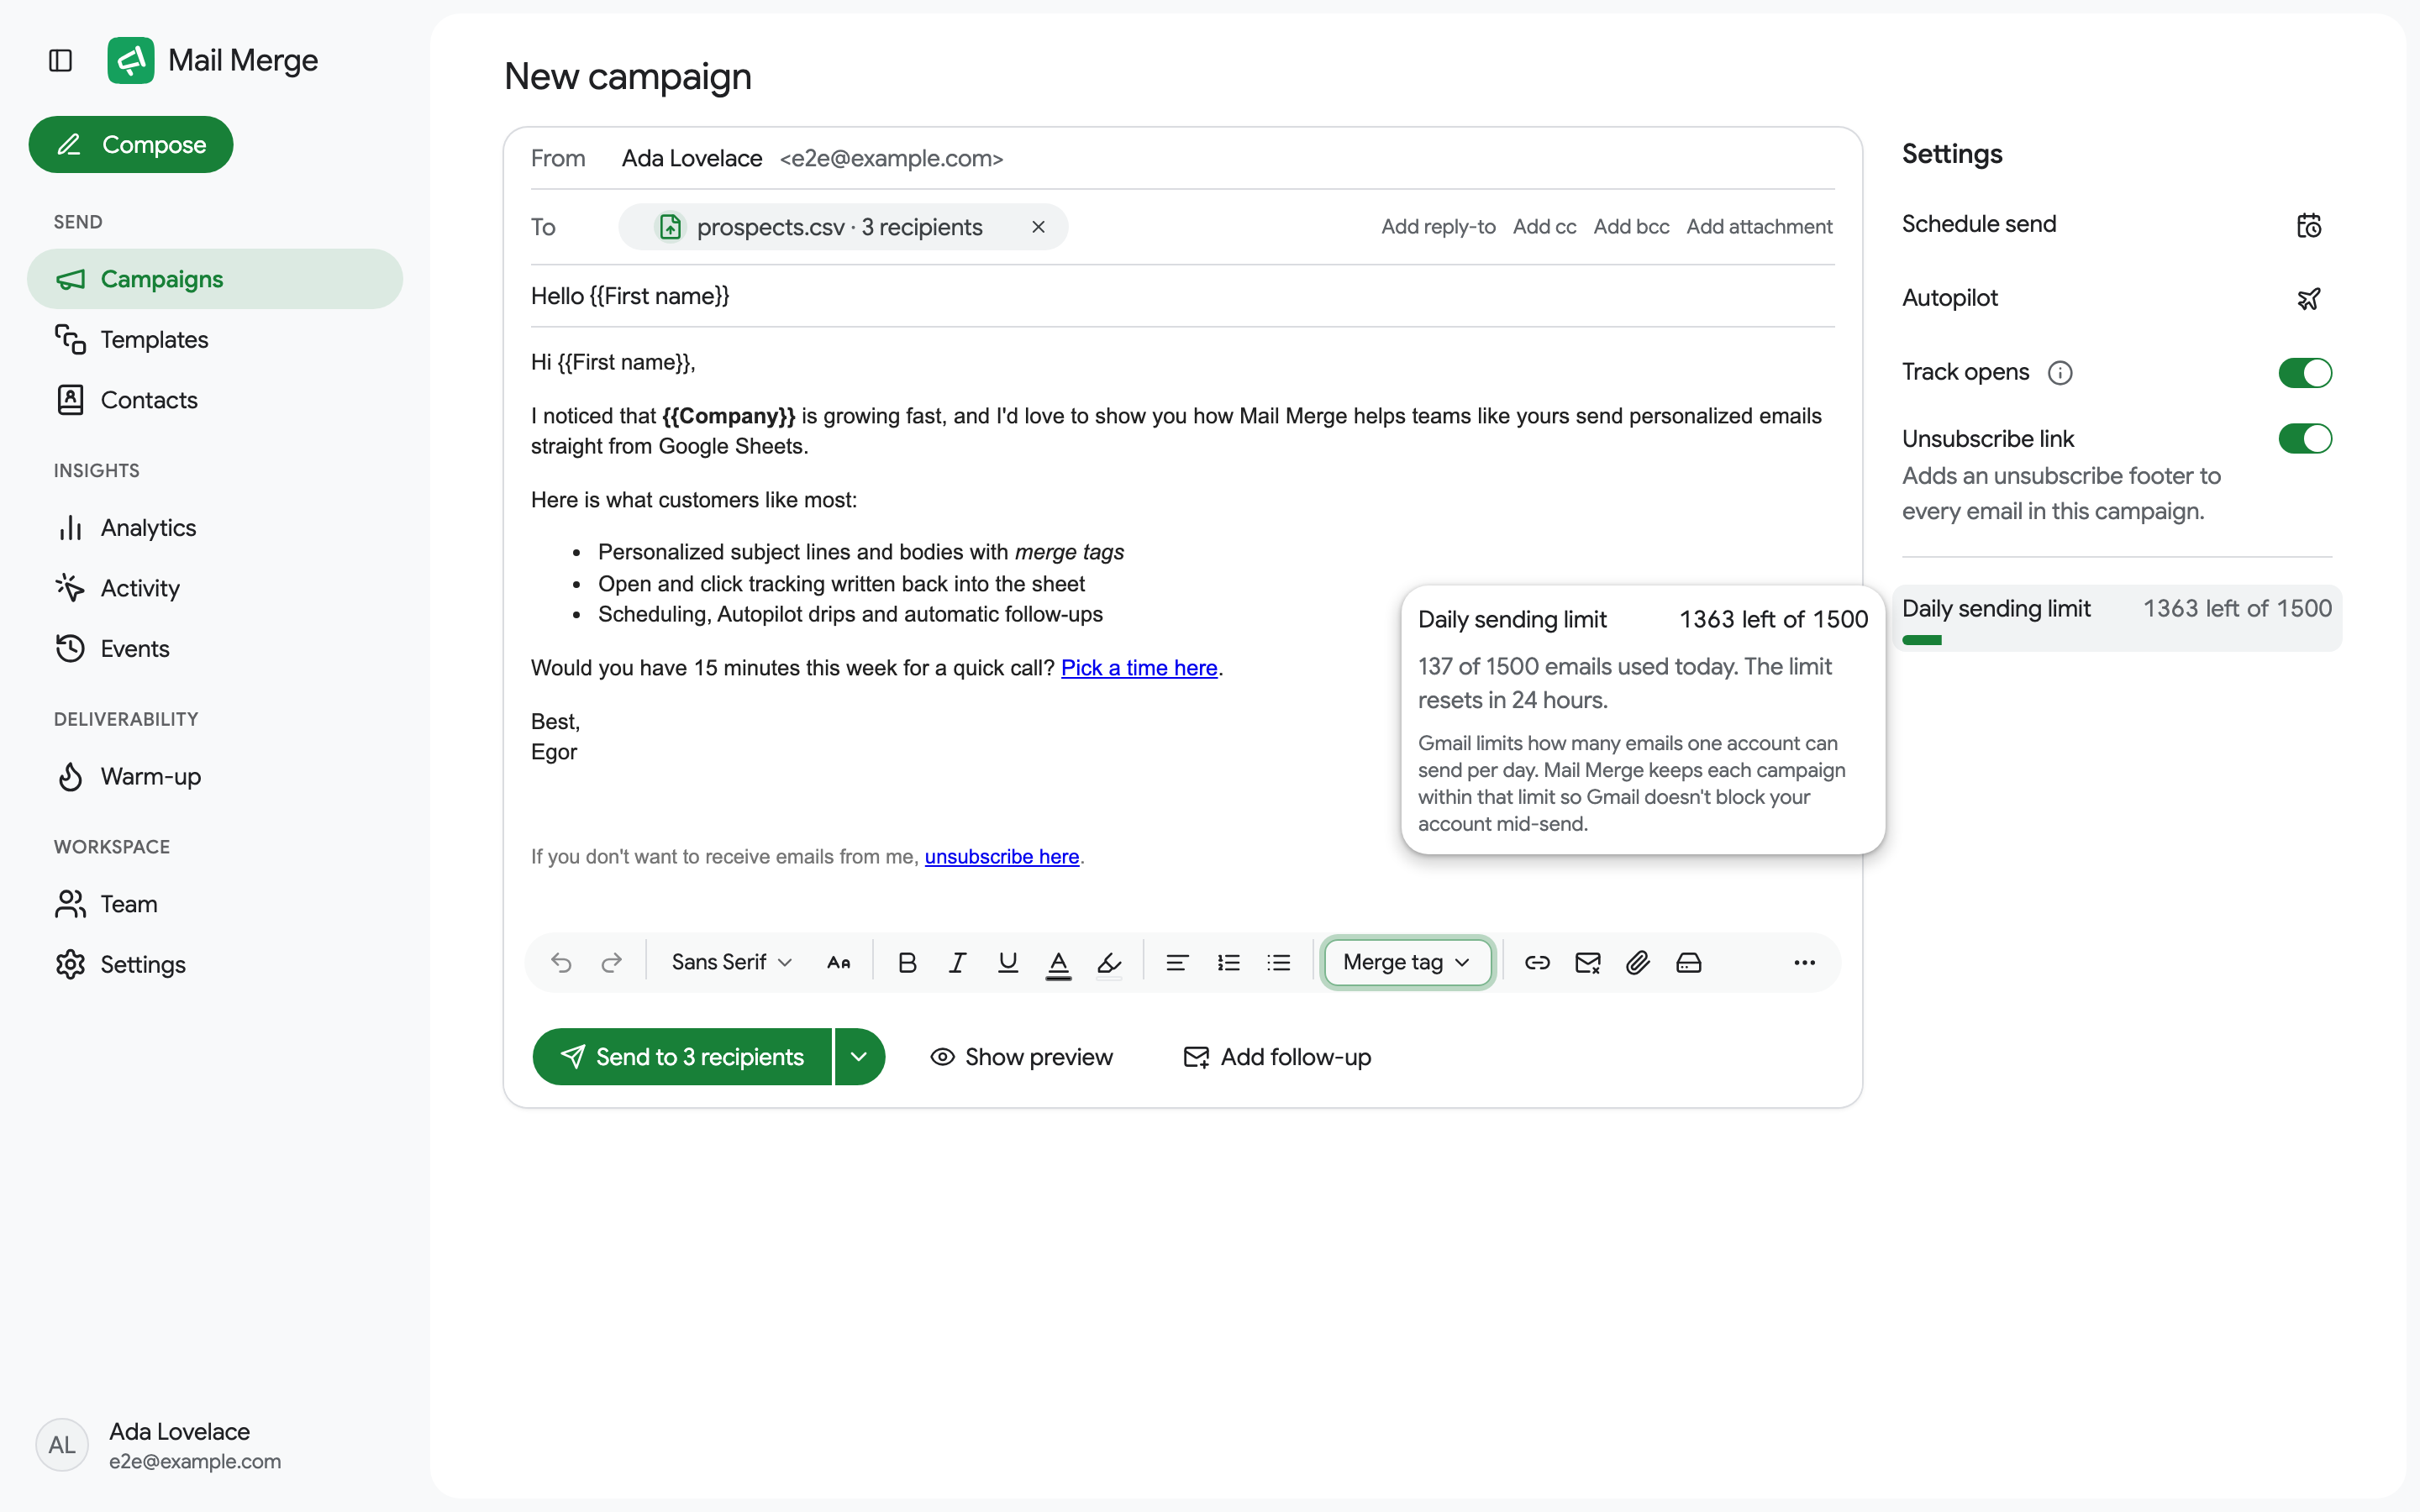This screenshot has width=2420, height=1512.
Task: Click the drive icon in toolbar
Action: 1689,962
